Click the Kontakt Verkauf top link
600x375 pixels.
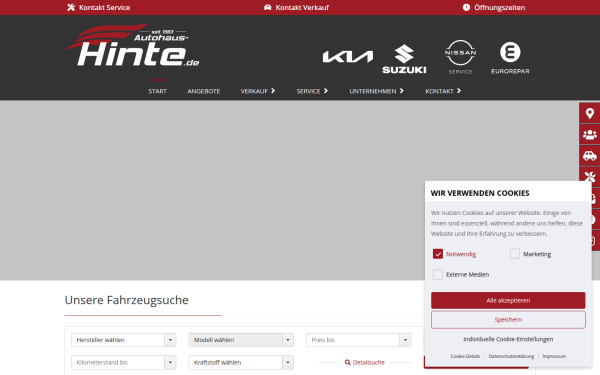pos(296,7)
